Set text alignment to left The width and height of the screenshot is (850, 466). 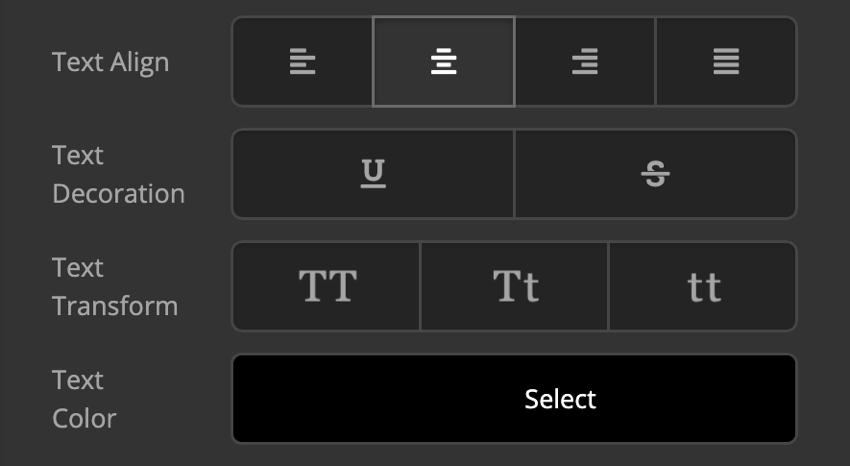[x=302, y=62]
